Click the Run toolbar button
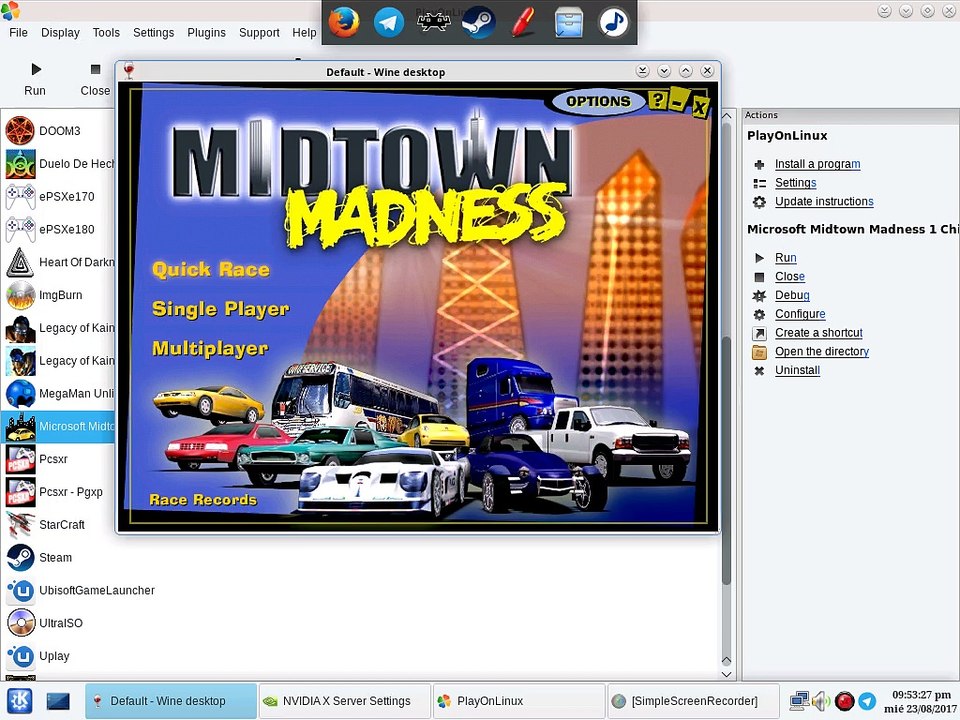Viewport: 960px width, 720px height. [x=35, y=79]
